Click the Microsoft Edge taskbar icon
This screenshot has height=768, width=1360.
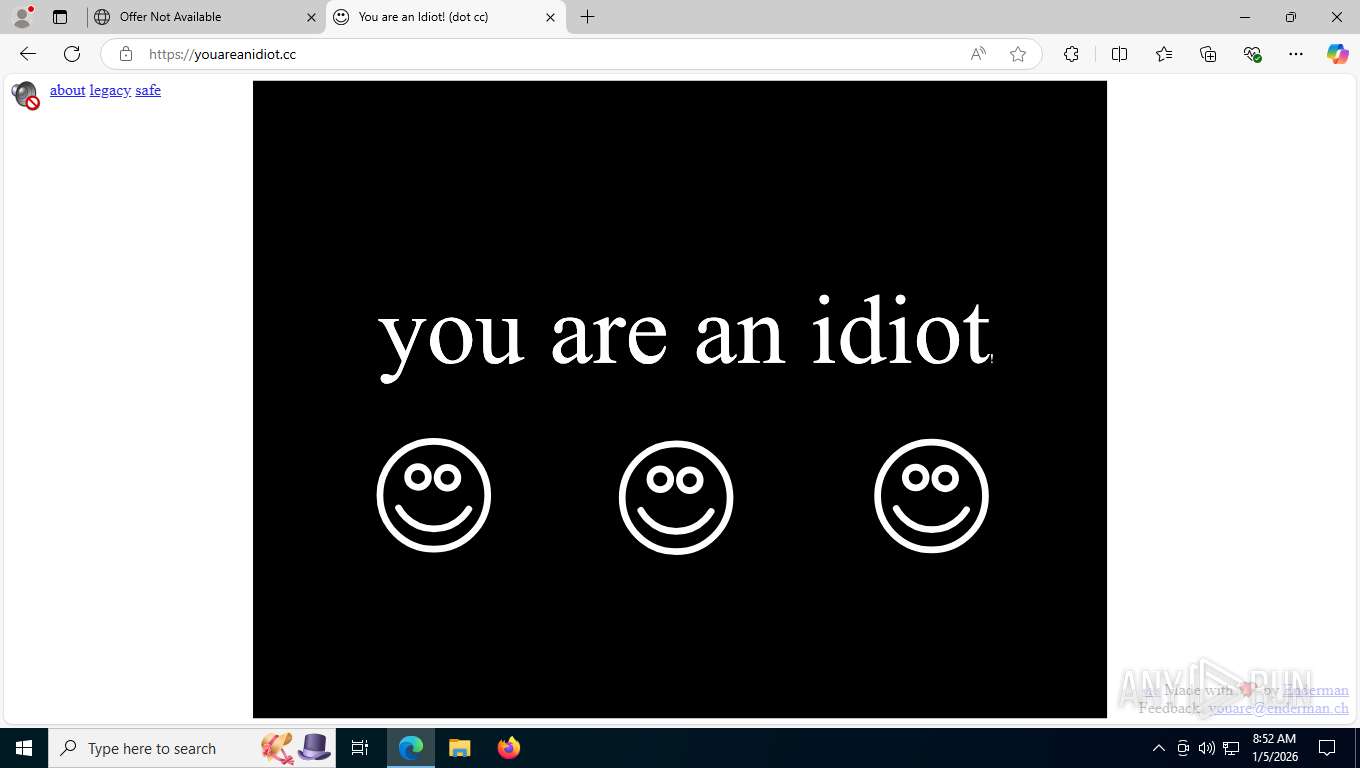(x=411, y=748)
